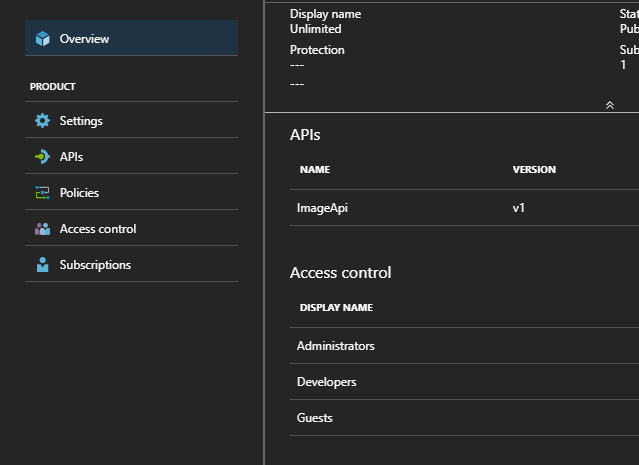Go to the APIs sidebar entry
The width and height of the screenshot is (639, 465).
[x=131, y=156]
